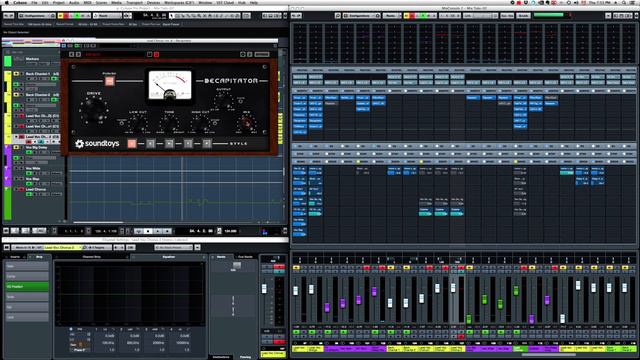Click the highlighted selected channel's fader in MixConsole

pos(453,288)
